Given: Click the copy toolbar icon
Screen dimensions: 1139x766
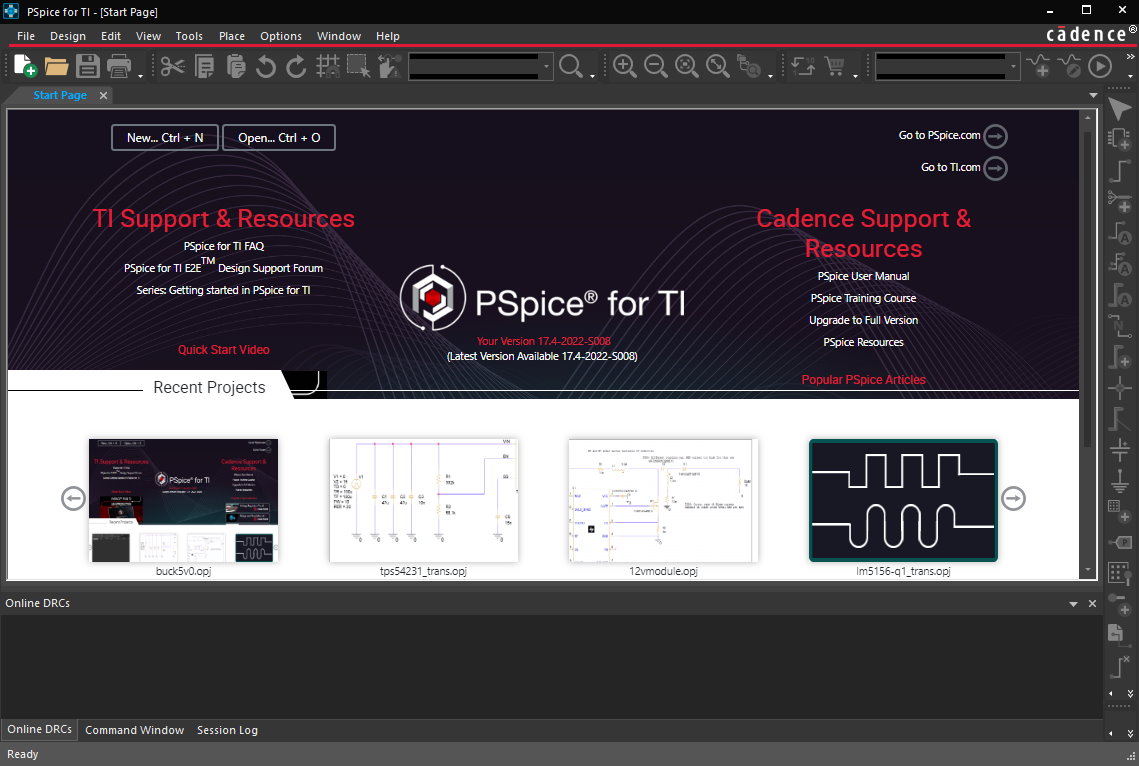Looking at the screenshot, I should pos(205,67).
